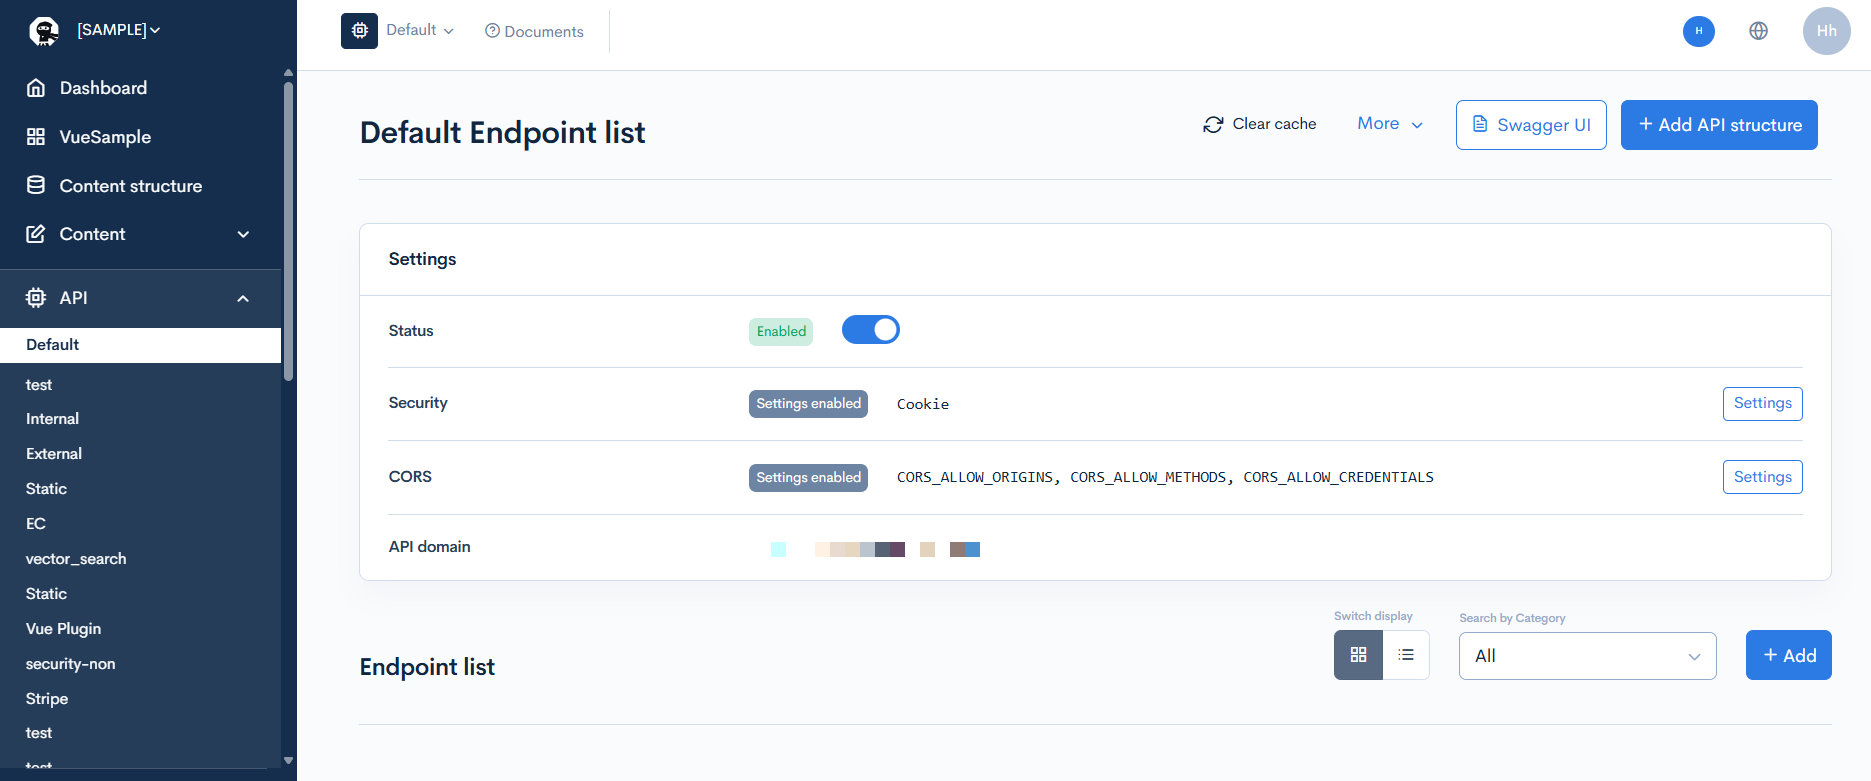
Task: Click the globe language icon
Action: tap(1758, 31)
